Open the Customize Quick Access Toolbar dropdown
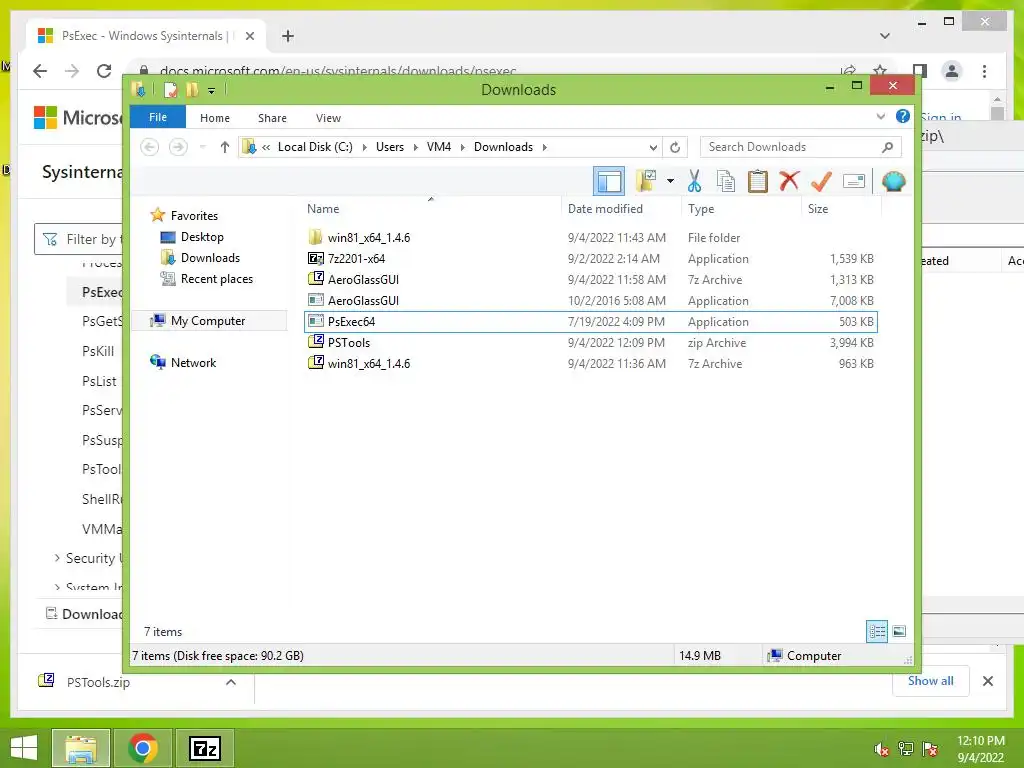Screen dimensions: 1024x768 [212, 91]
